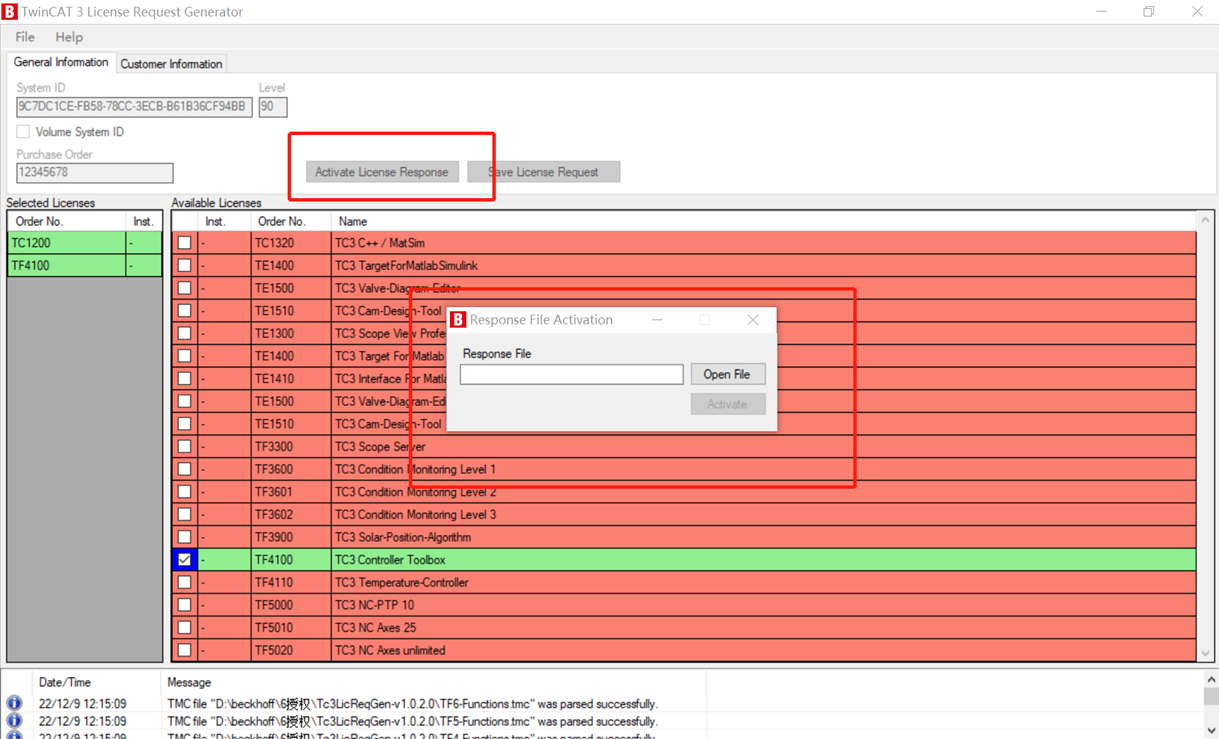Uncheck the TF4100 Controller Toolbox license
1219x739 pixels.
click(184, 560)
